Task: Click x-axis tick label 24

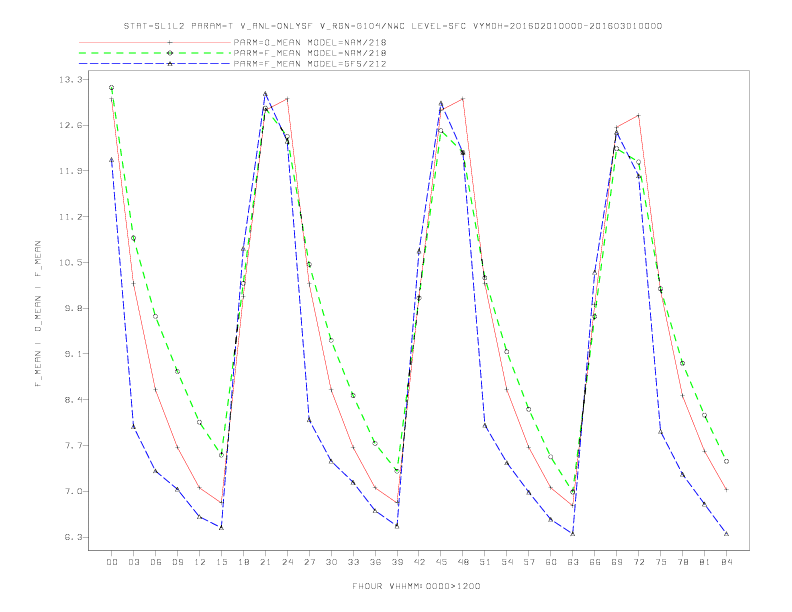Action: tap(287, 562)
